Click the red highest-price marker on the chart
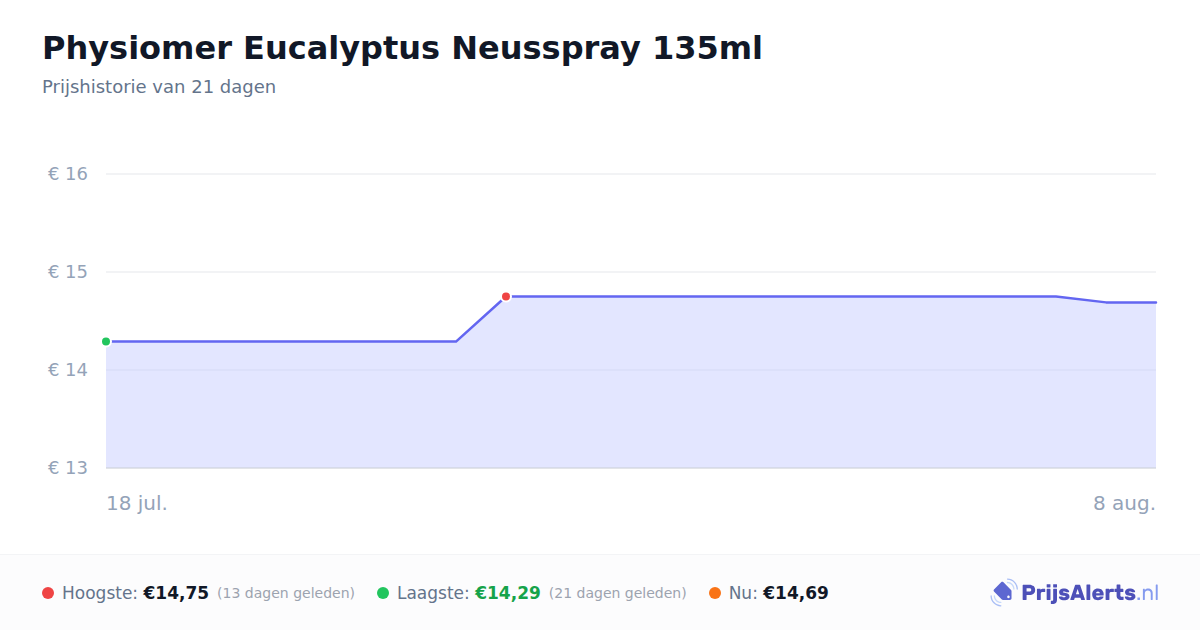The width and height of the screenshot is (1200, 630). 506,297
